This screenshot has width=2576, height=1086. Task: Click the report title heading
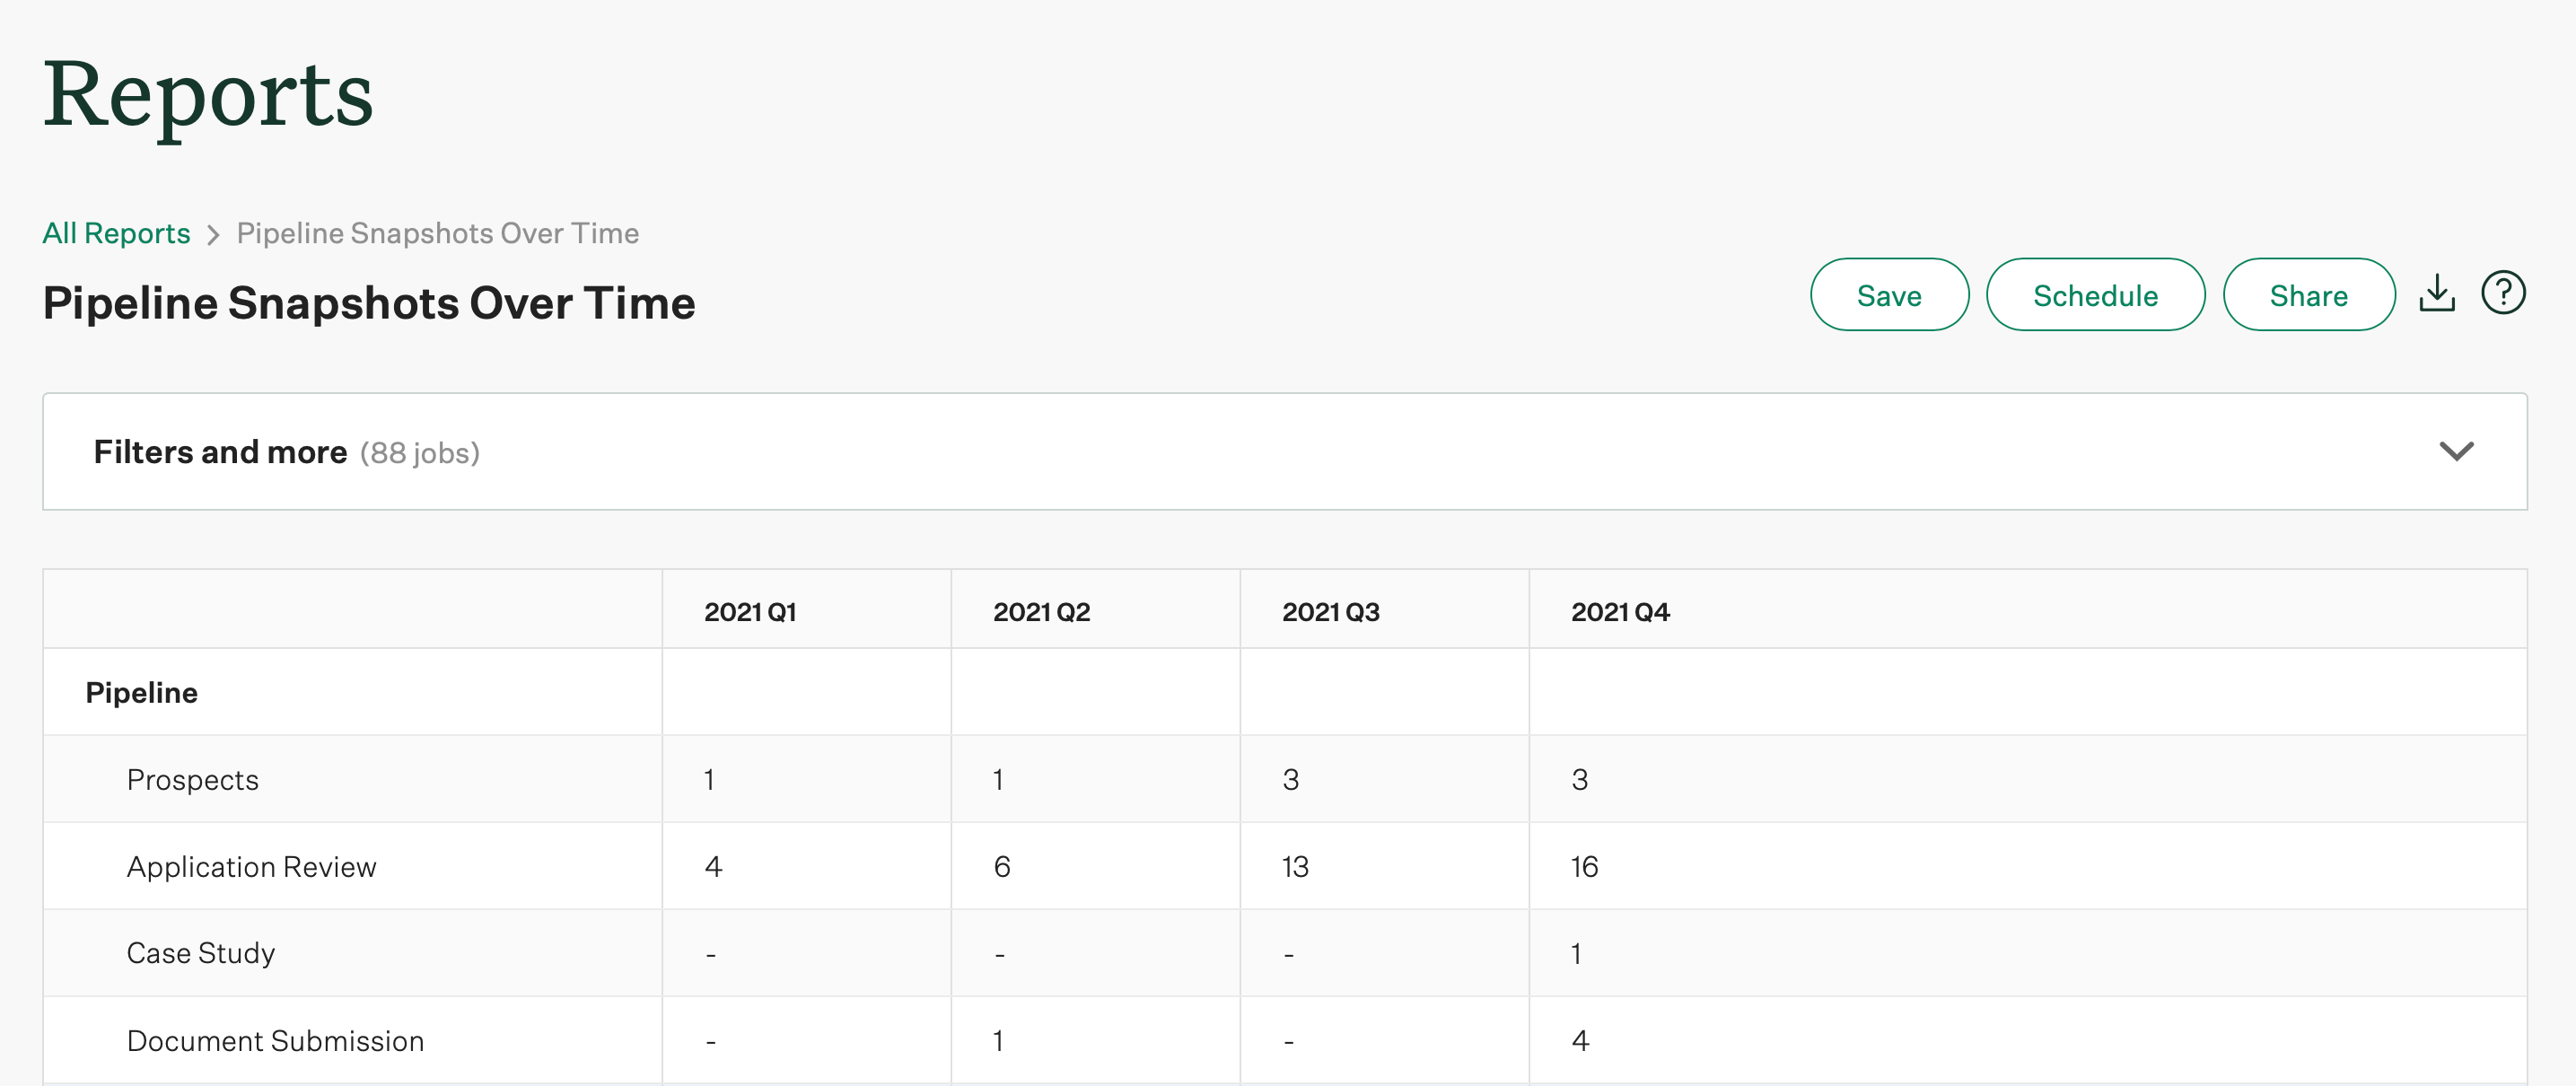click(x=369, y=302)
